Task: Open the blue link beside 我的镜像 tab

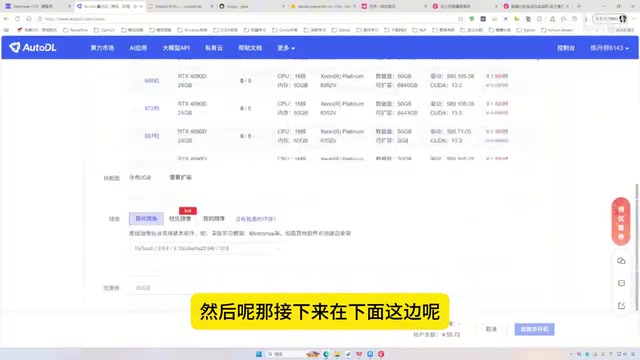Action: coord(256,219)
